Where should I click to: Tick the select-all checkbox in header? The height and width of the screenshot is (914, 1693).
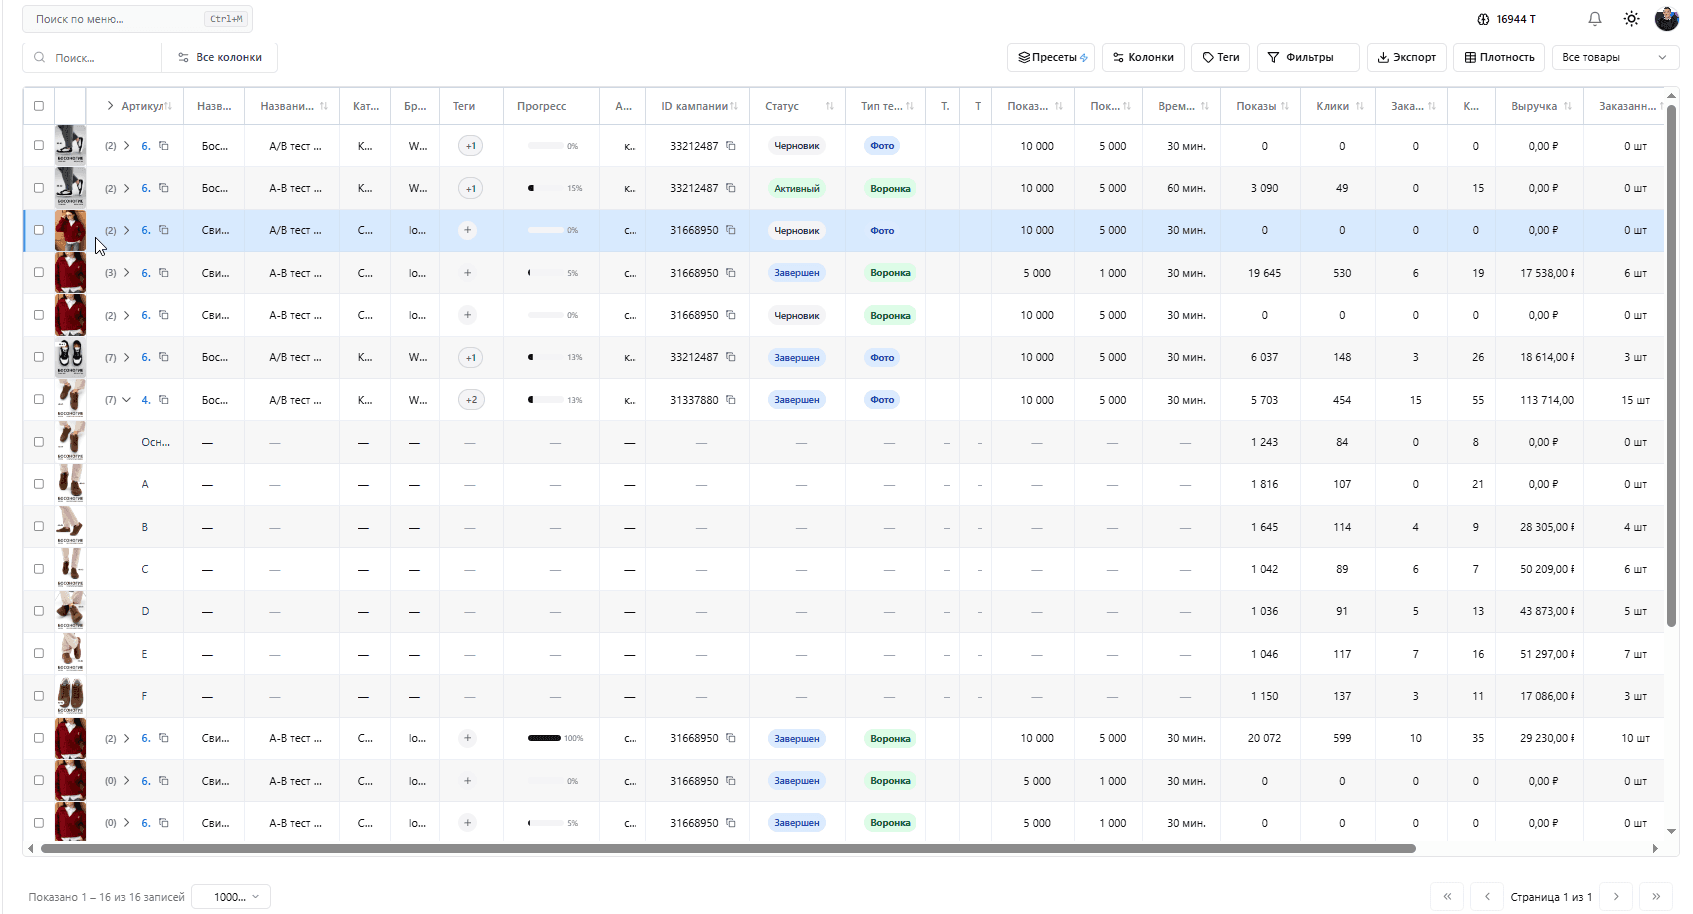click(39, 106)
